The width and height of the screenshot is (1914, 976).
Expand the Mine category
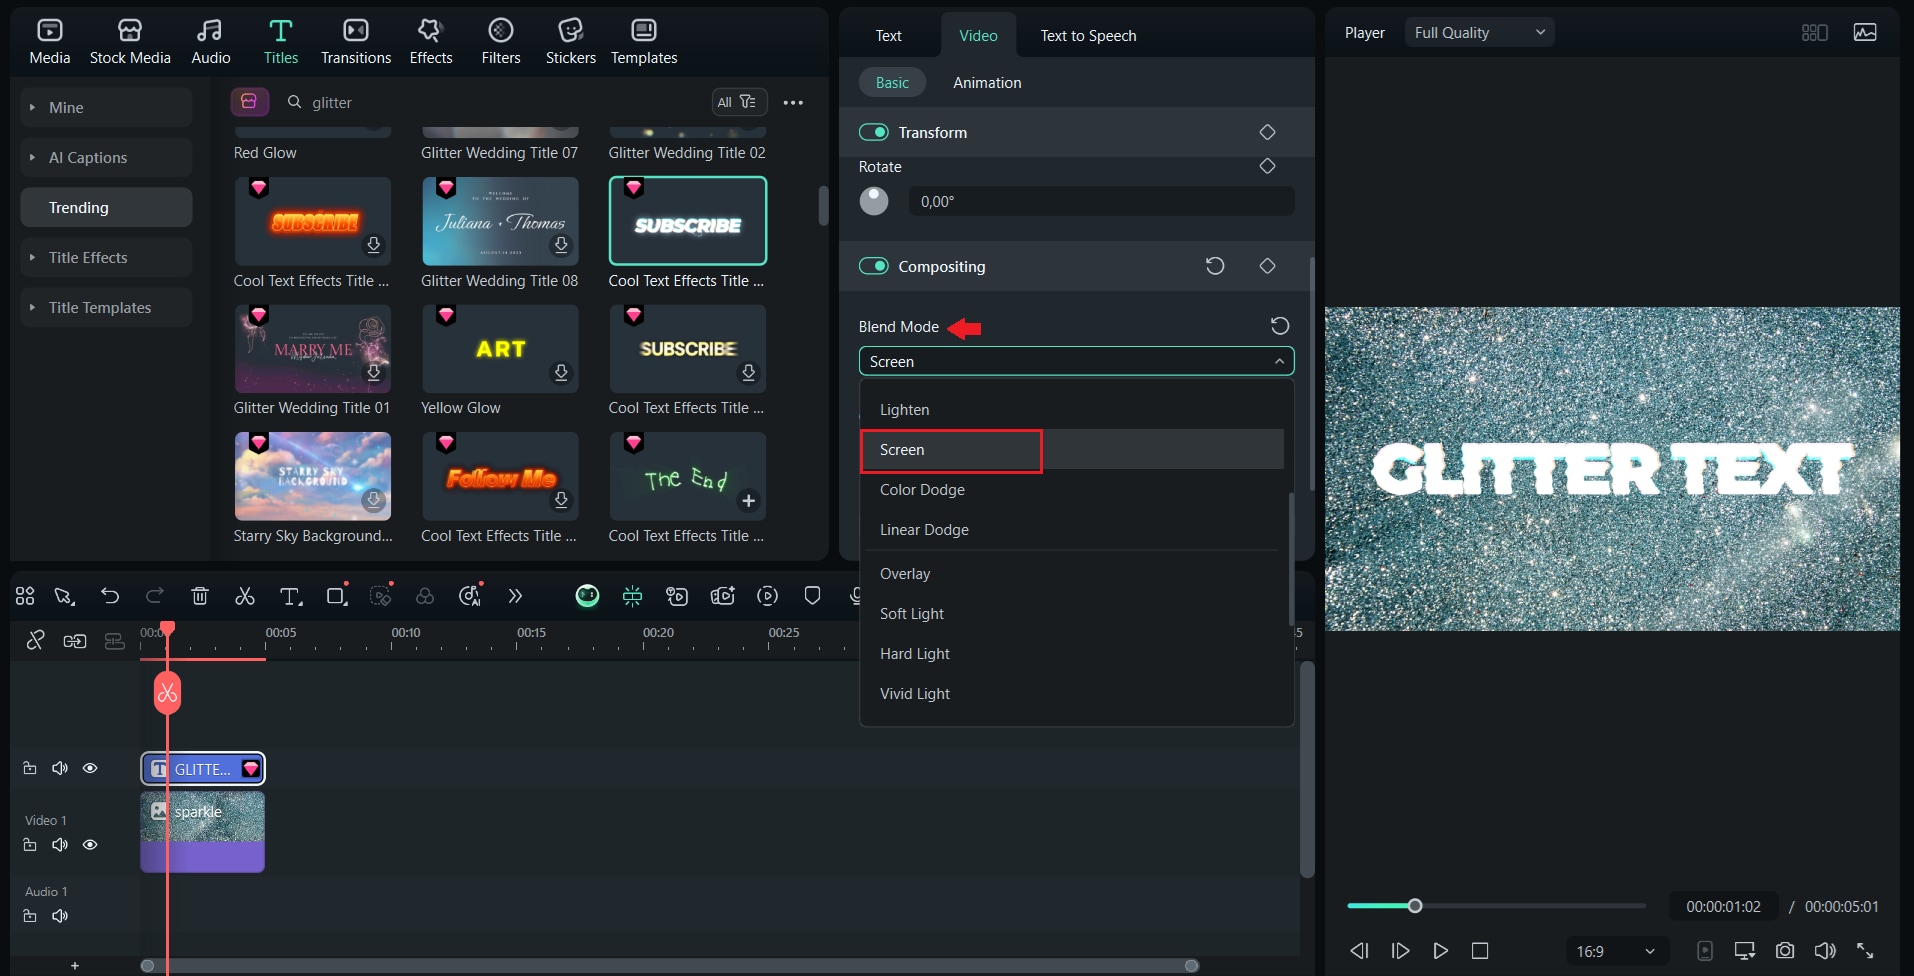tap(106, 107)
